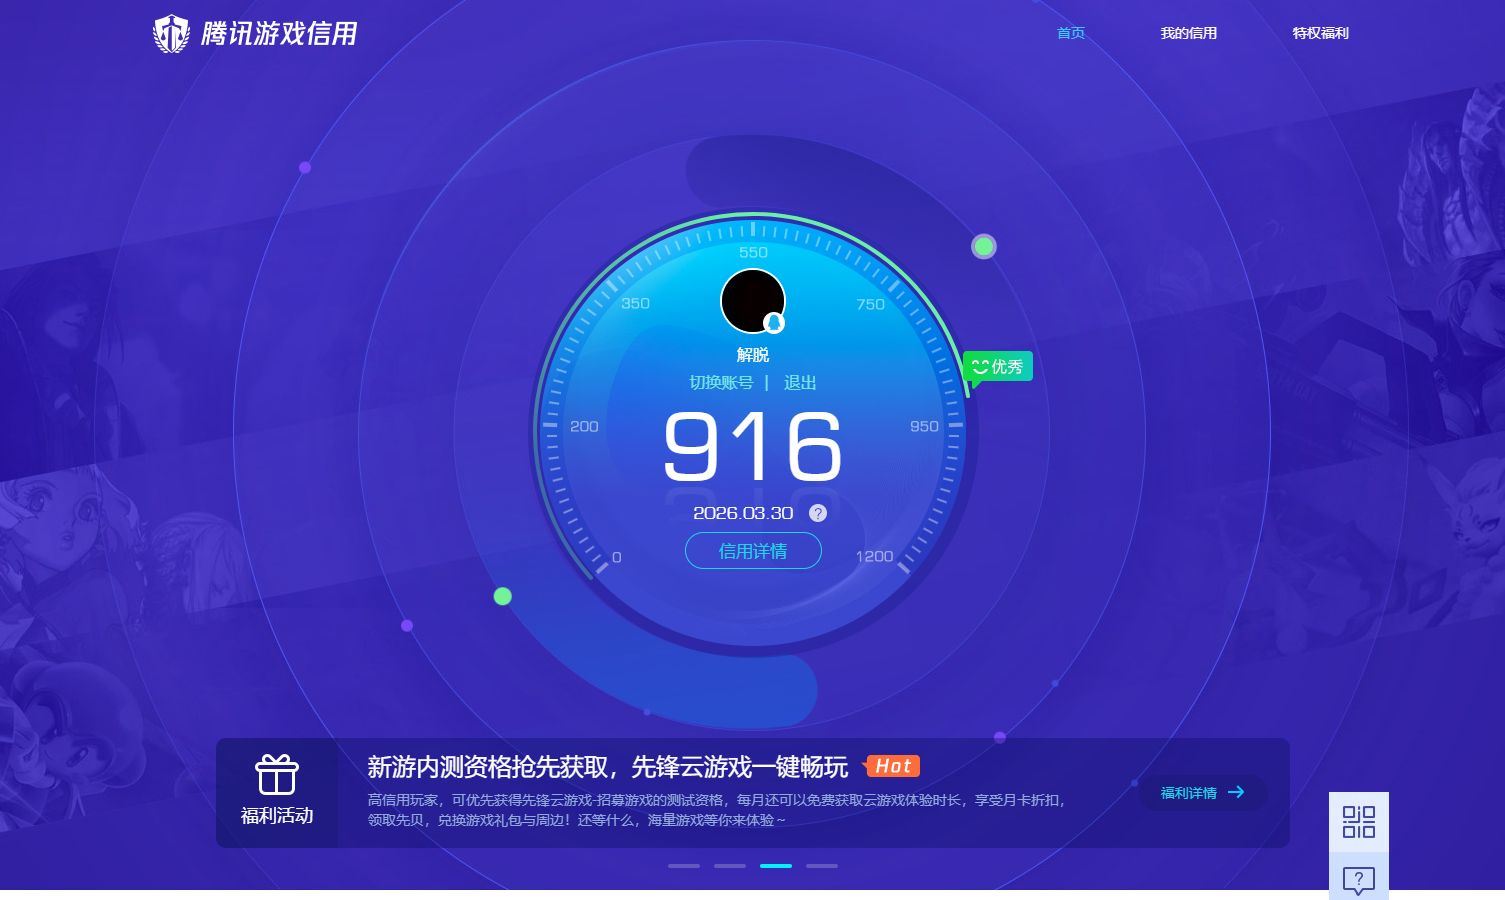1505x900 pixels.
Task: Click the 916 credit score number
Action: pyautogui.click(x=753, y=448)
